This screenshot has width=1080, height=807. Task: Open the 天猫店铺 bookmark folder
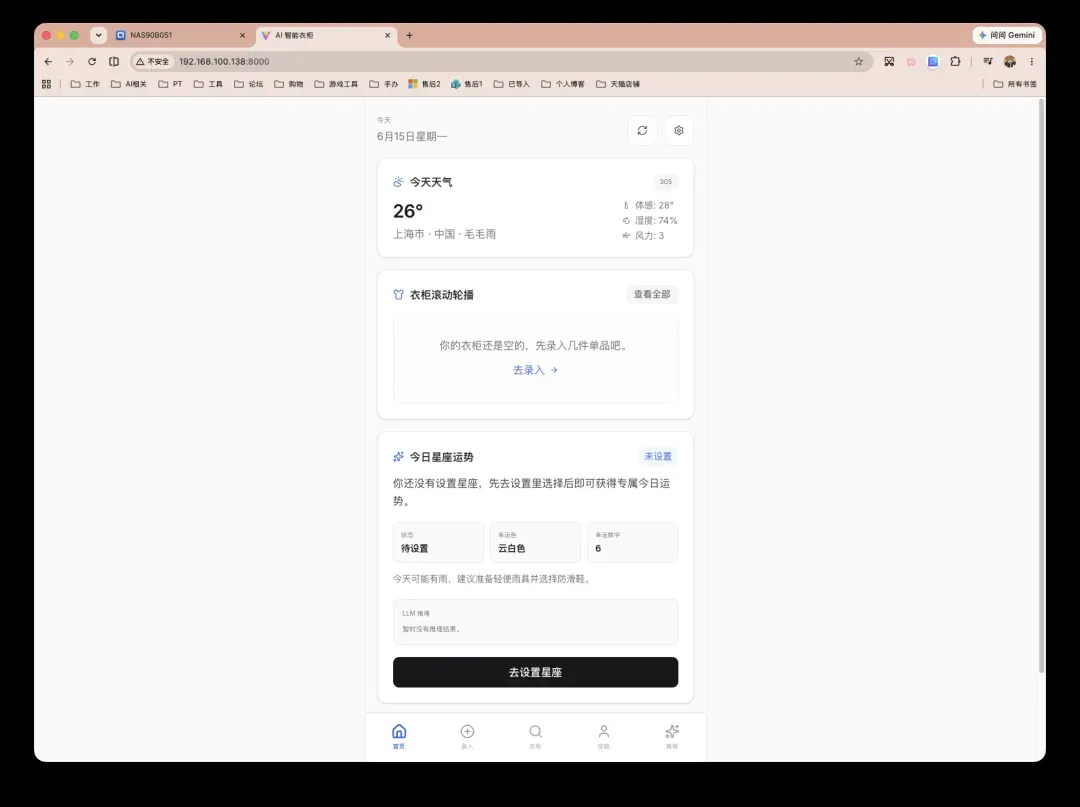click(618, 84)
